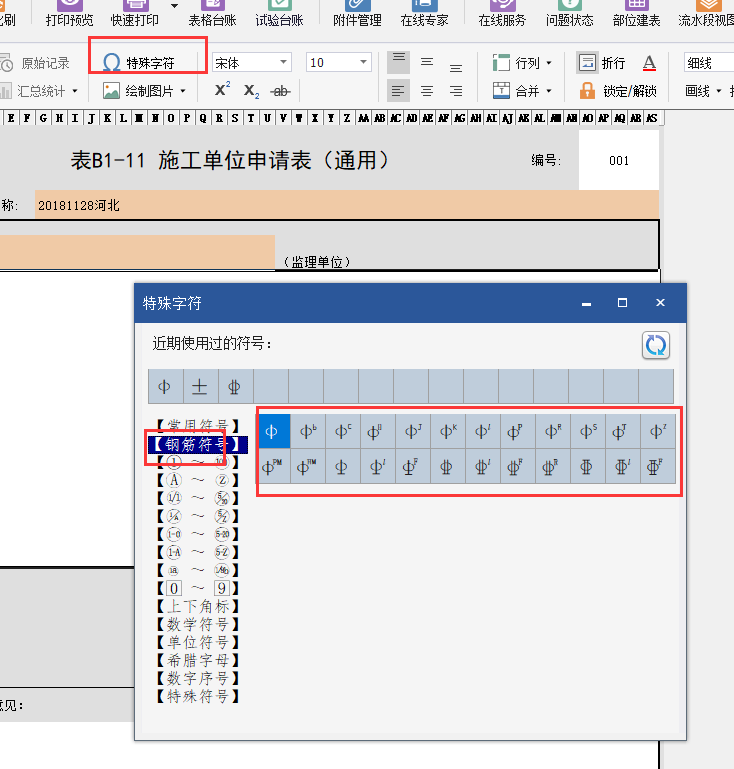Expand the 汇总统计 dropdown arrow
The image size is (734, 769).
(x=75, y=91)
